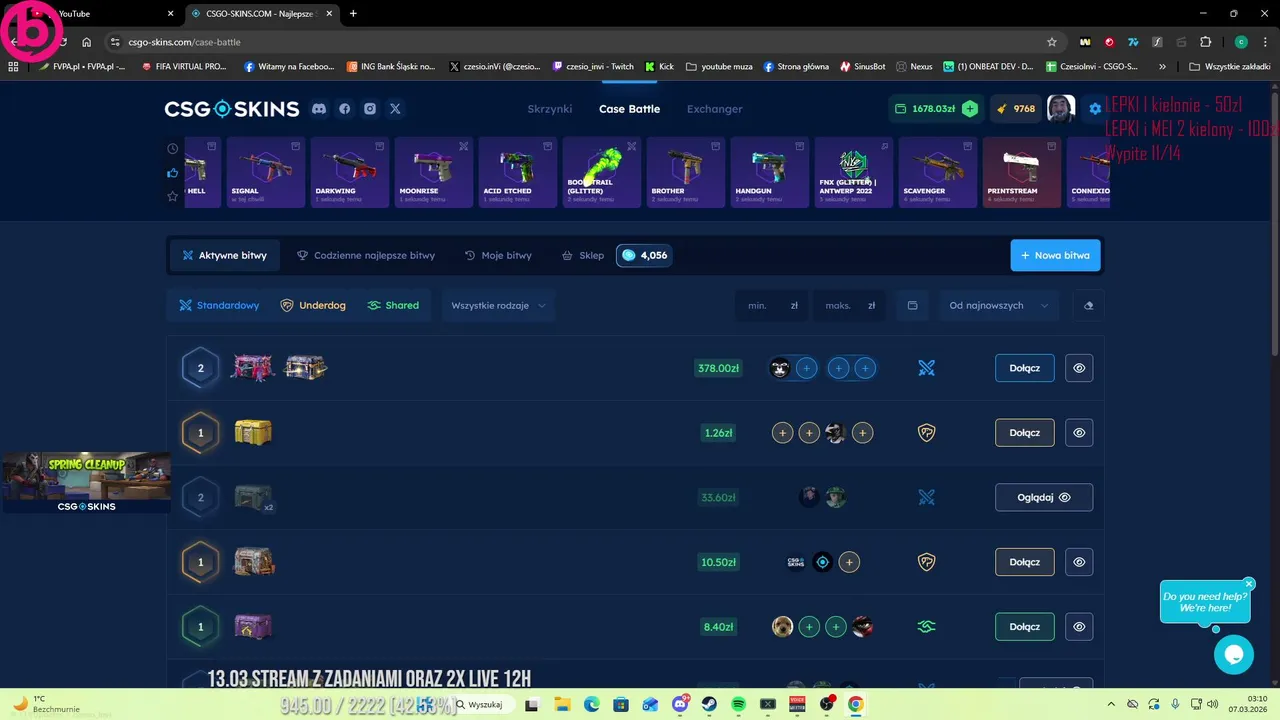Screen dimensions: 1280x720
Task: Click the first empty plus slot in 1.26zł battle
Action: tap(782, 433)
